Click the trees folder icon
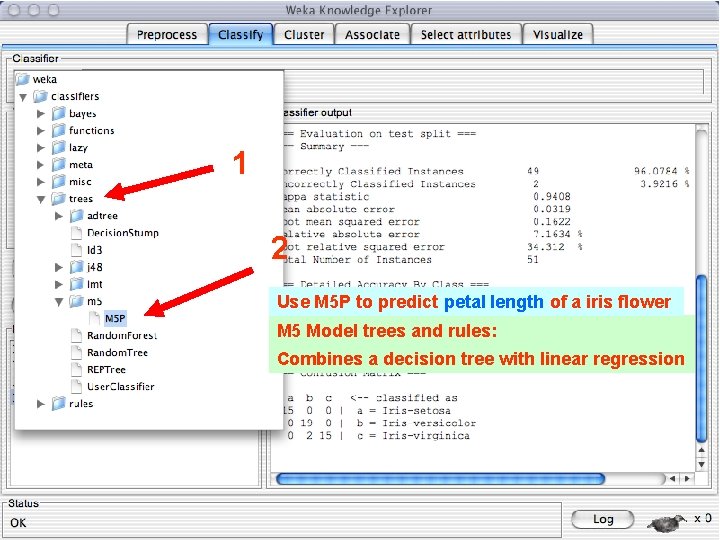Screen dimensions: 720x540 [59, 199]
